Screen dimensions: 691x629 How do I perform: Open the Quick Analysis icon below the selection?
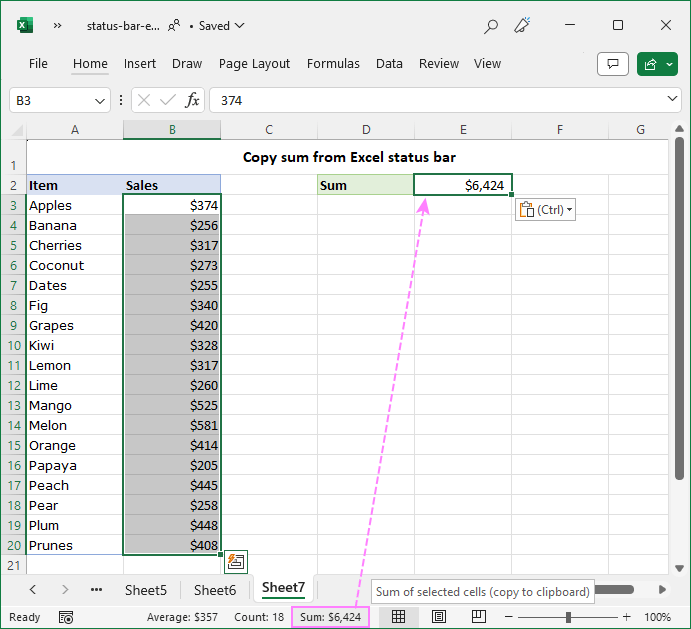[235, 561]
